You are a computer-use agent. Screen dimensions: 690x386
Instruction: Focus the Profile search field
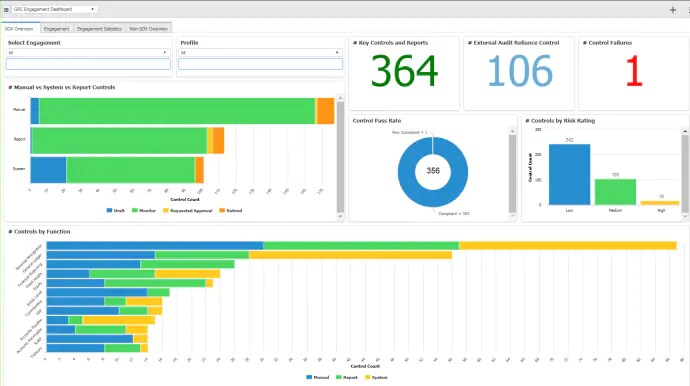[260, 64]
